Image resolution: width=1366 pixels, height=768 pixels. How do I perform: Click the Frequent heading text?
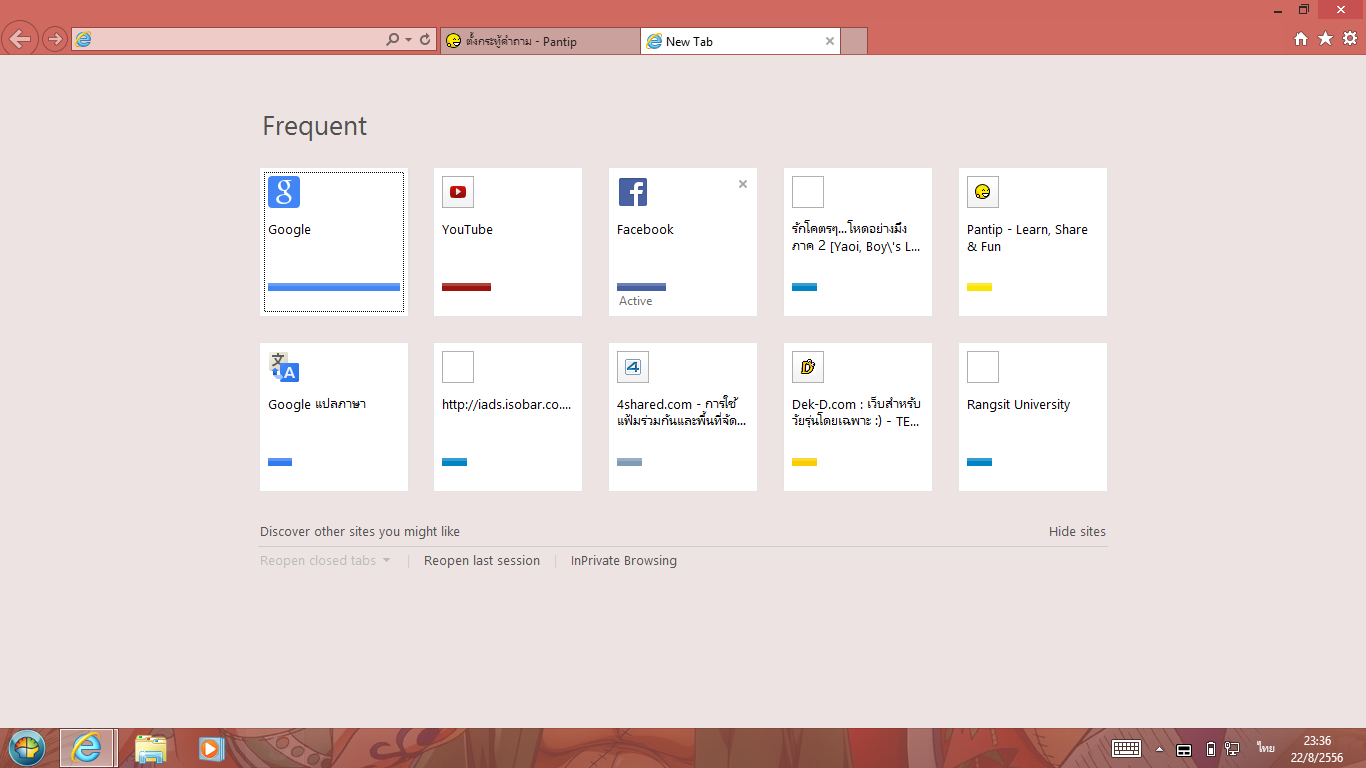(x=314, y=126)
